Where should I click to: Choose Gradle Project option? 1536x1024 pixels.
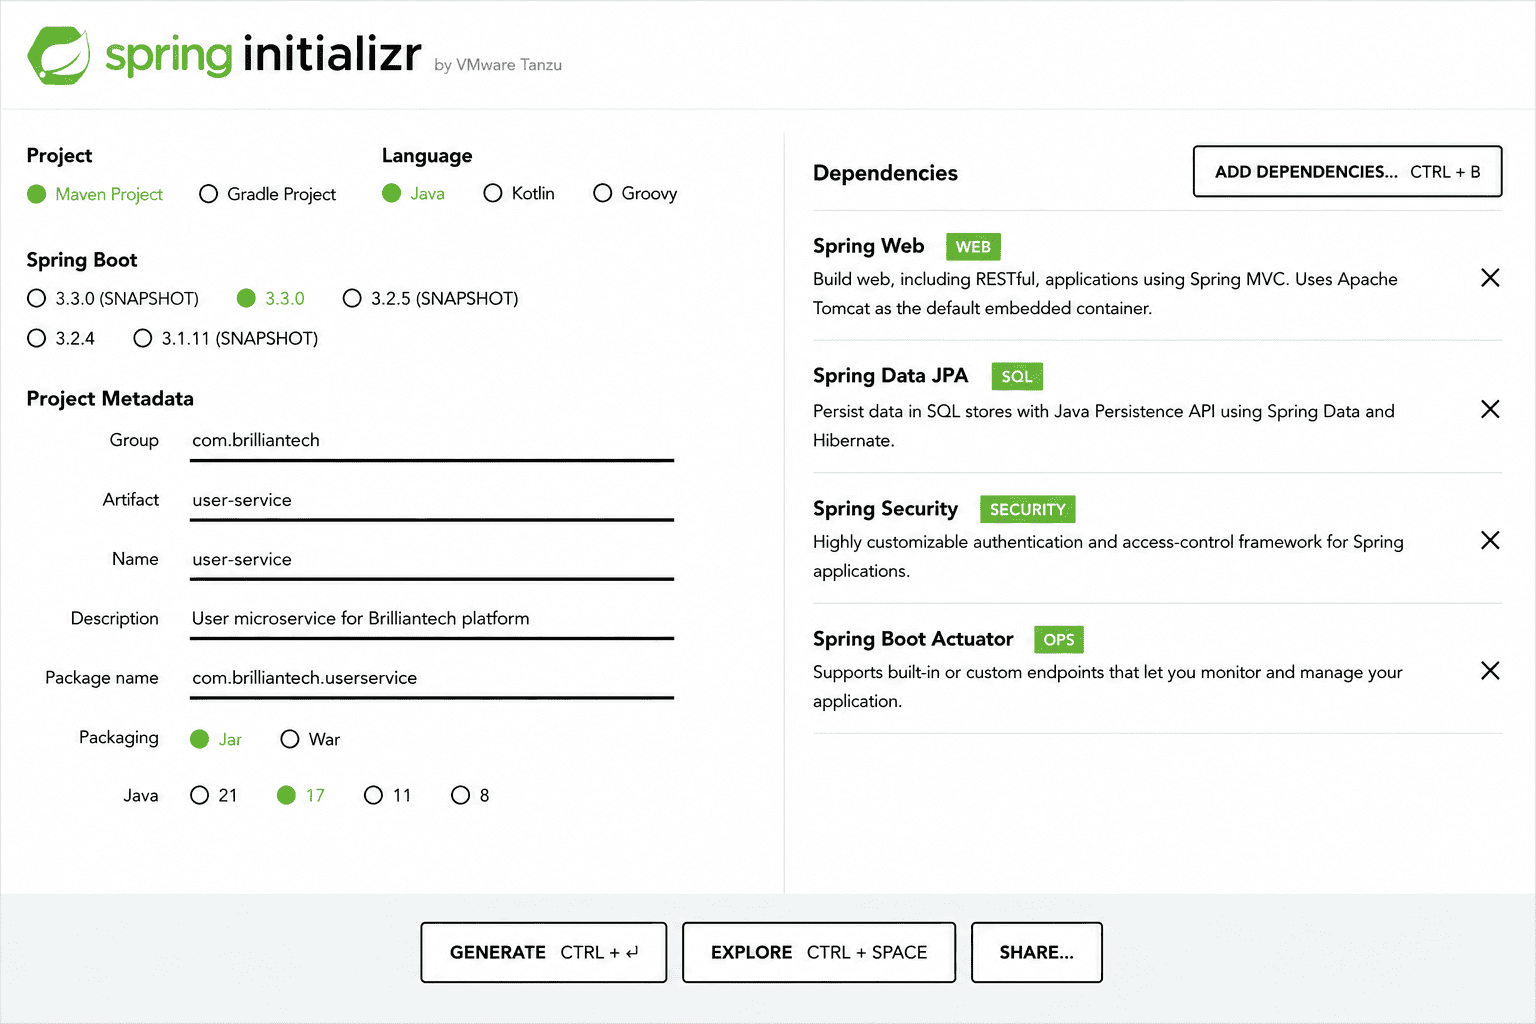[x=268, y=194]
